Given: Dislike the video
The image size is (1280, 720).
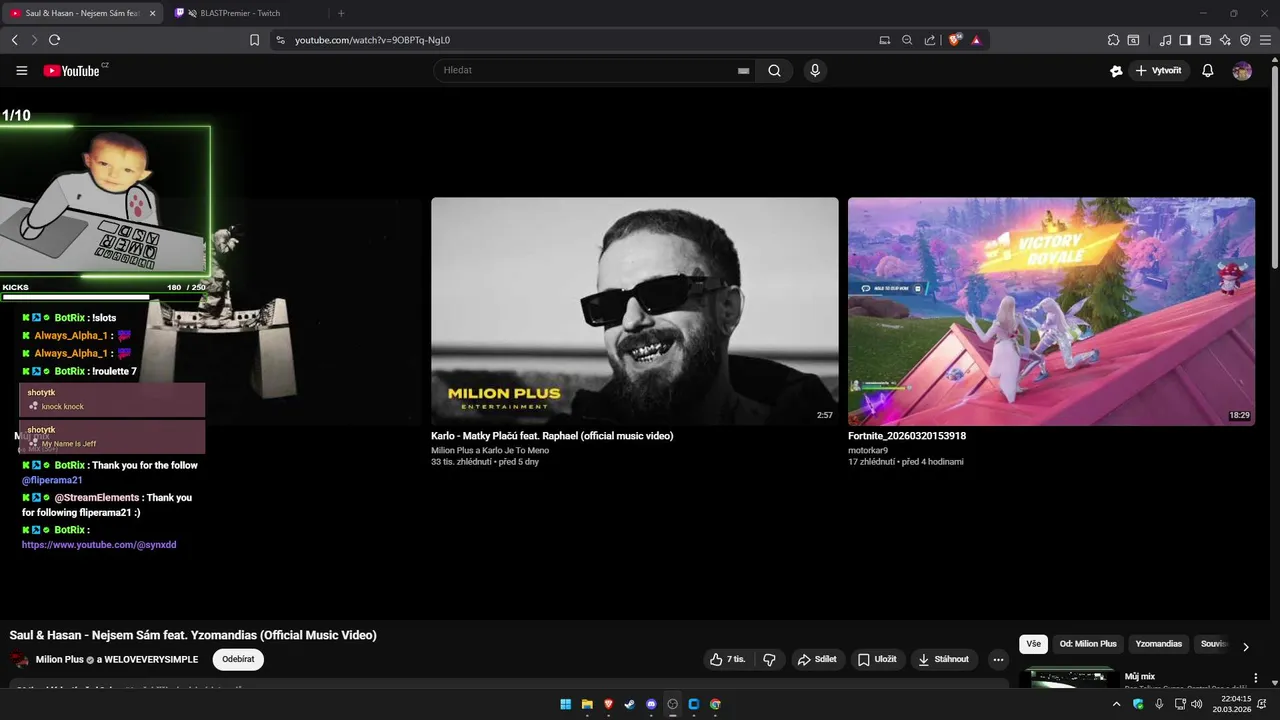Looking at the screenshot, I should click(x=769, y=659).
